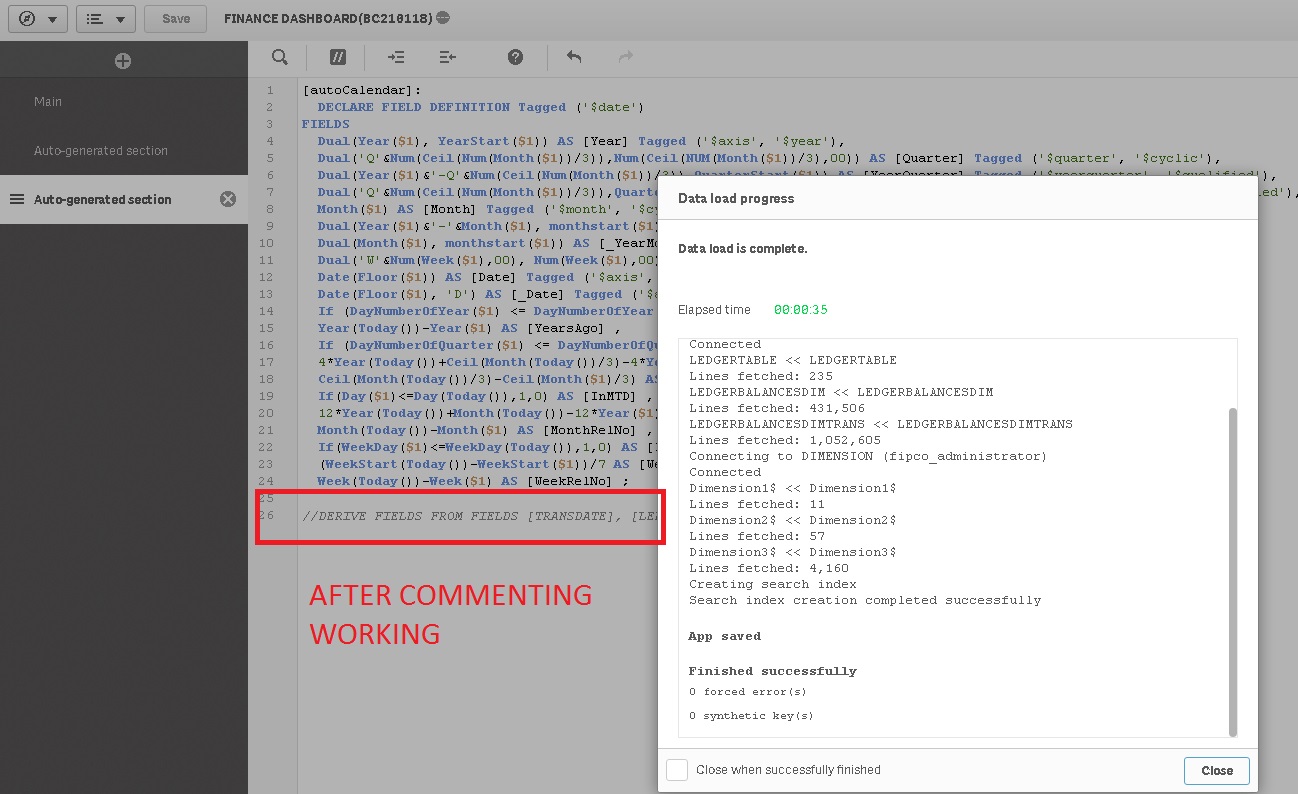Open the list view options menu
The width and height of the screenshot is (1298, 794).
coord(106,19)
